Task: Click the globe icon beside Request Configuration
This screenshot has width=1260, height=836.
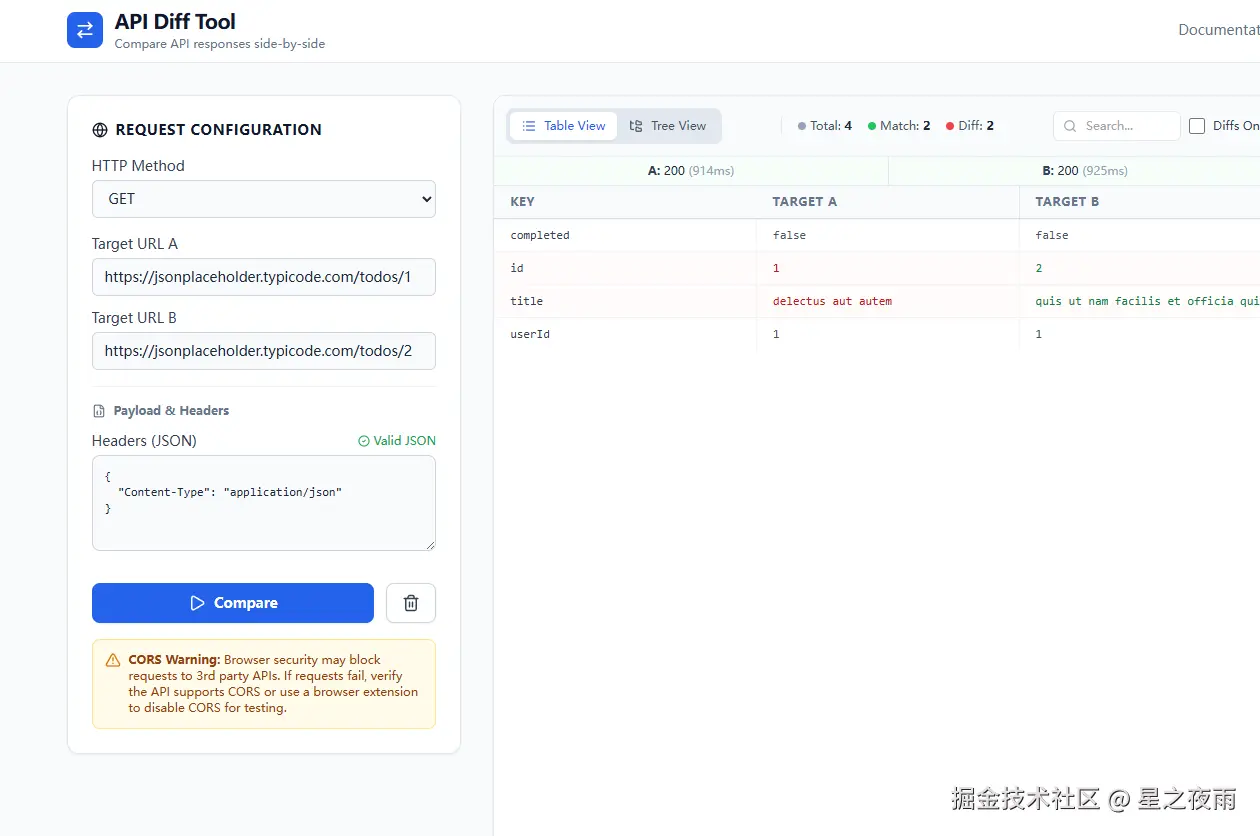Action: [100, 130]
